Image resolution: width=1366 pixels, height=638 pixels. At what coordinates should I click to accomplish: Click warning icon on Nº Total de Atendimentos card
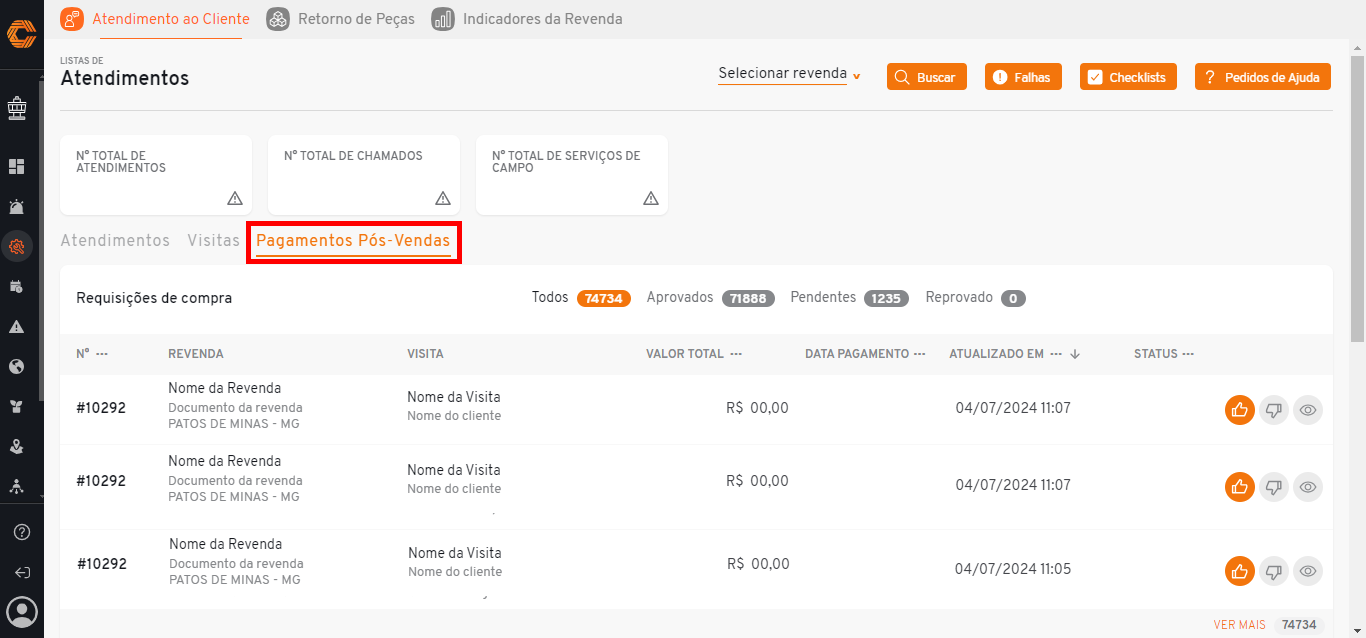(x=235, y=198)
